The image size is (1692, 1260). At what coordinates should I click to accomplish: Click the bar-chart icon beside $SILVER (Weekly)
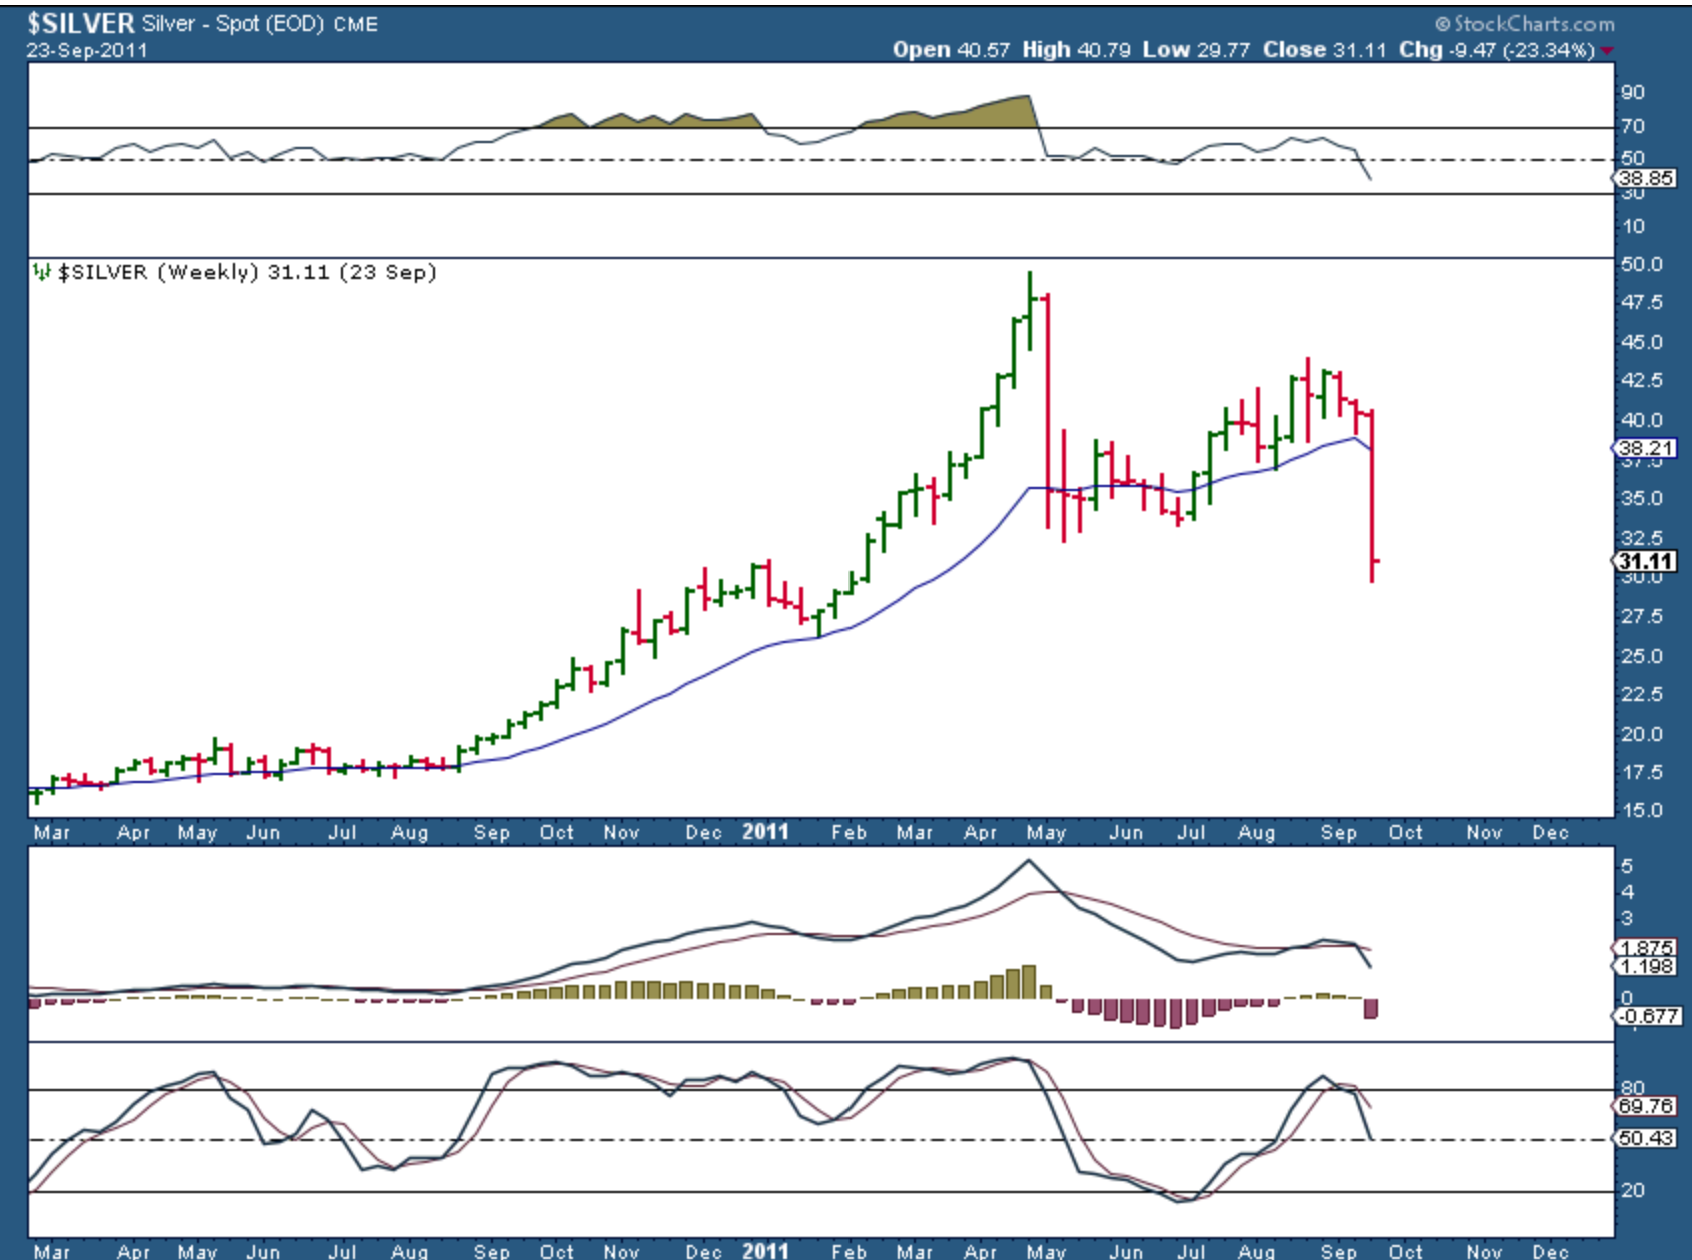click(x=42, y=272)
